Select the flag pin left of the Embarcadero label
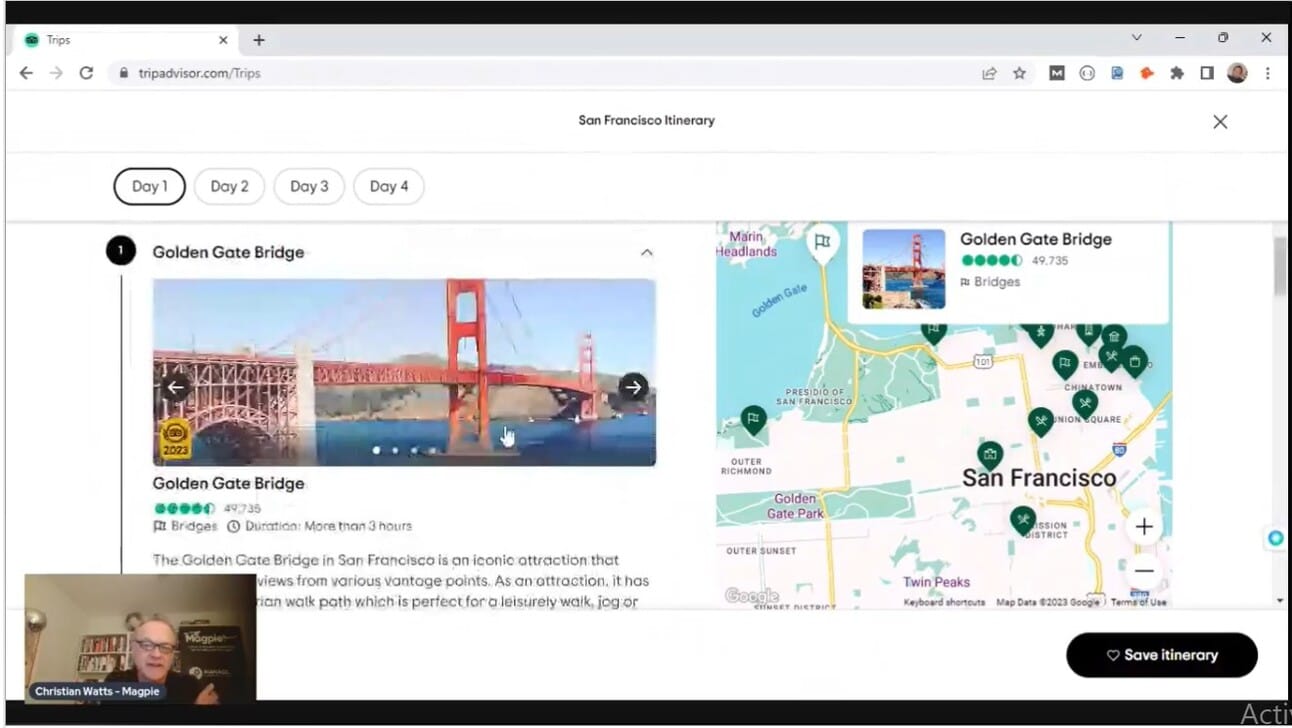Viewport: 1292px width, 728px height. pyautogui.click(x=1065, y=364)
